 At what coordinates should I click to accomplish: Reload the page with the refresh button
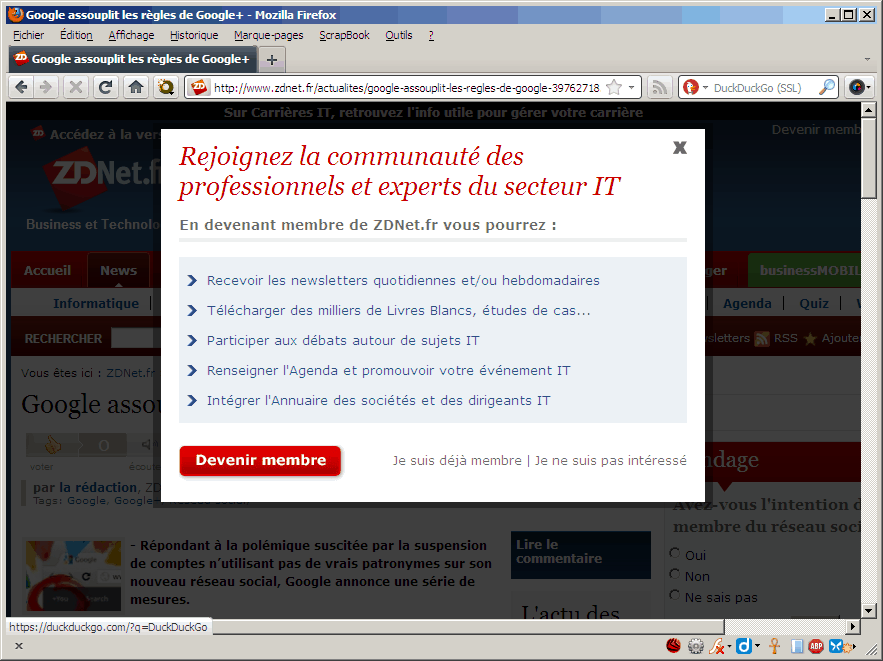pyautogui.click(x=105, y=87)
